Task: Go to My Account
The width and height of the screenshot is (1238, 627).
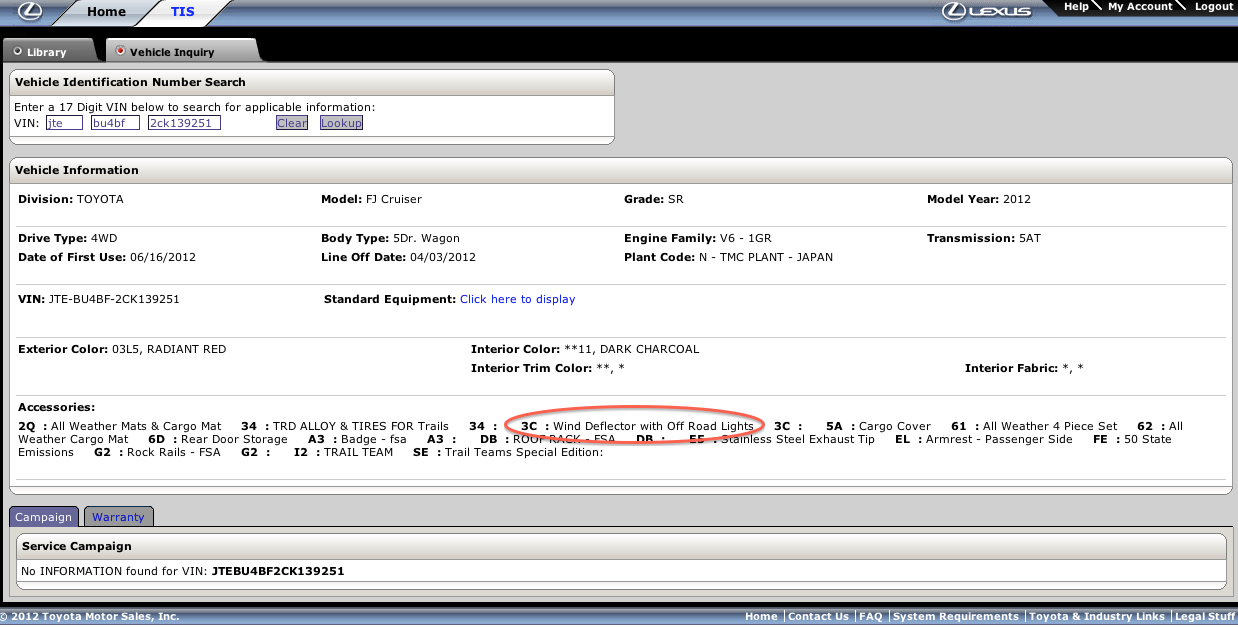Action: point(1139,7)
